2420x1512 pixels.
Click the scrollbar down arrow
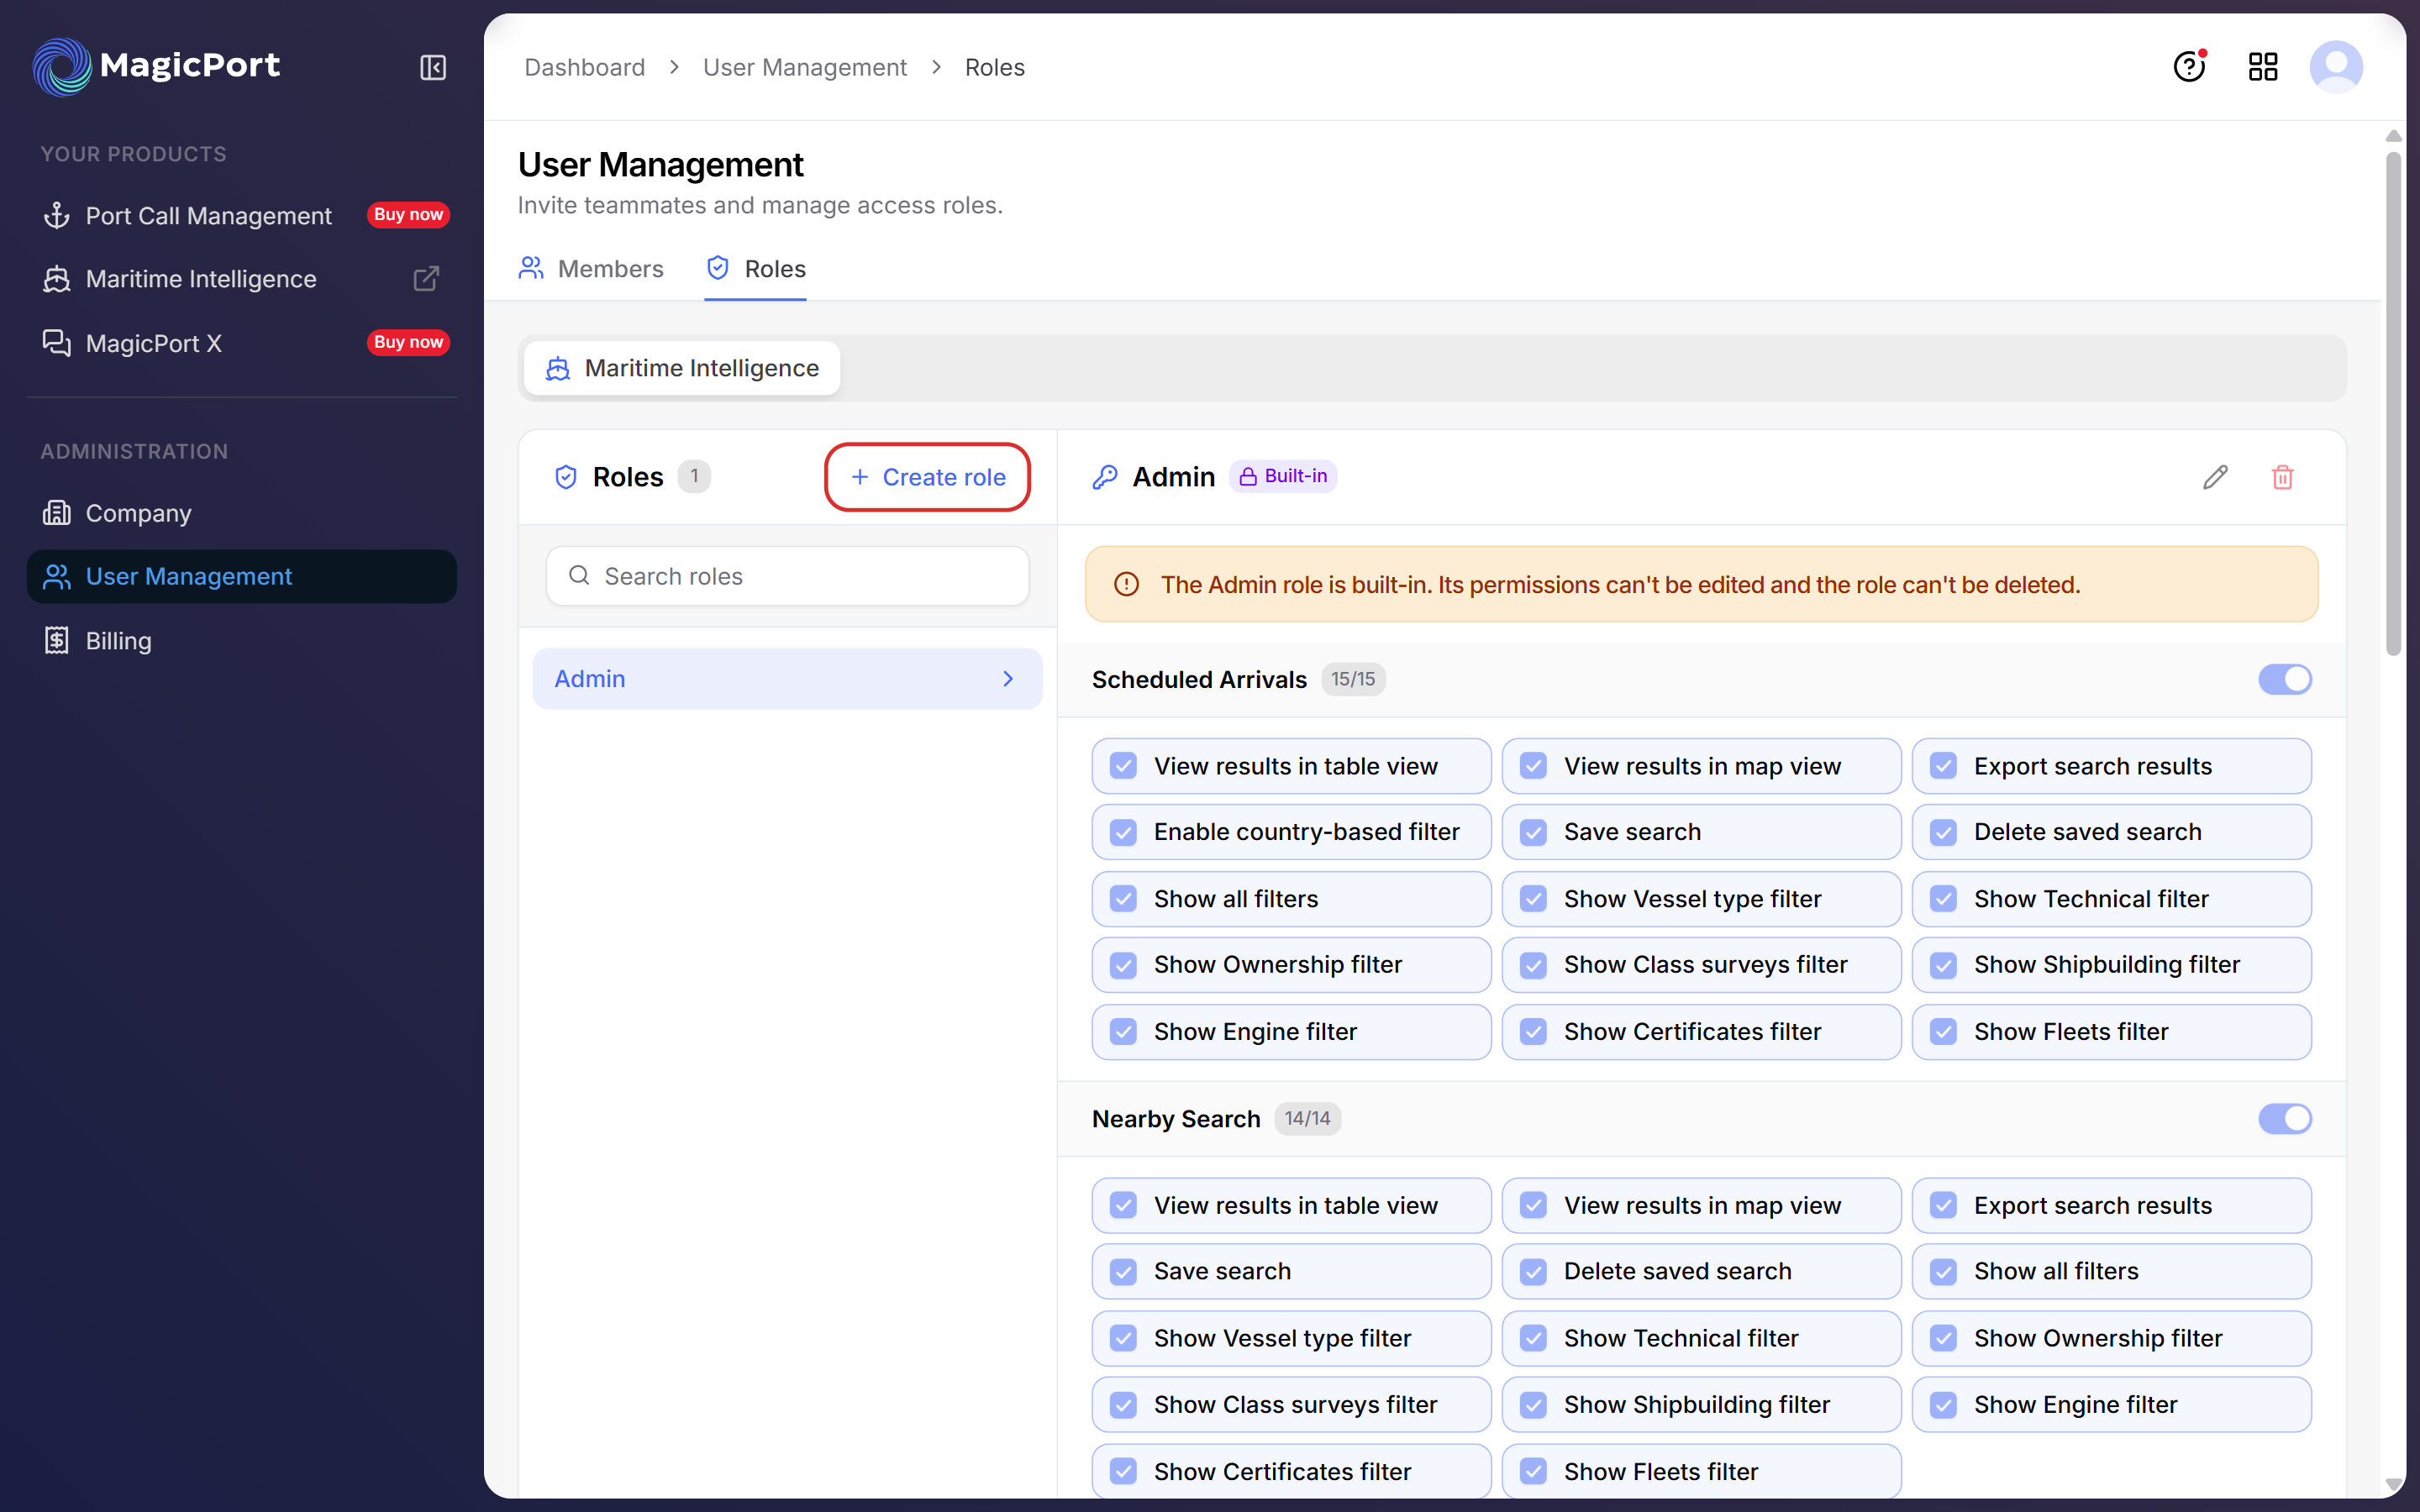(x=2393, y=1485)
